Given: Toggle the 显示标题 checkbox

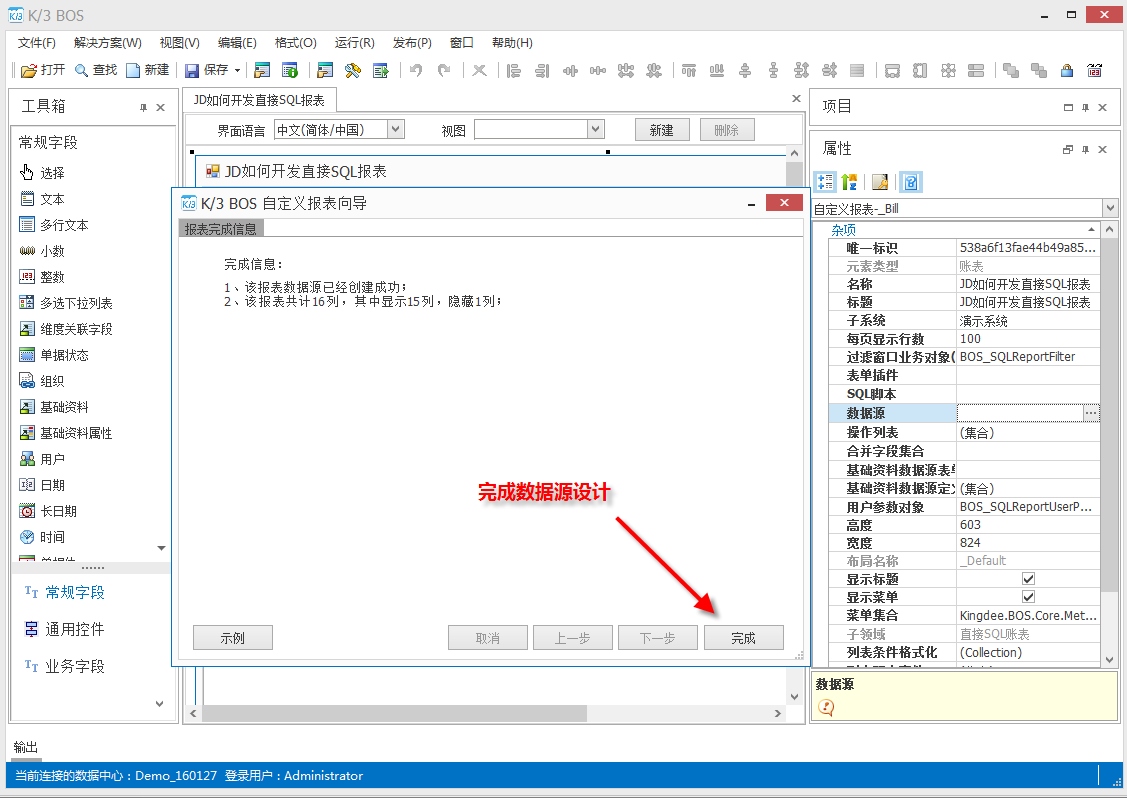Looking at the screenshot, I should [x=1029, y=579].
